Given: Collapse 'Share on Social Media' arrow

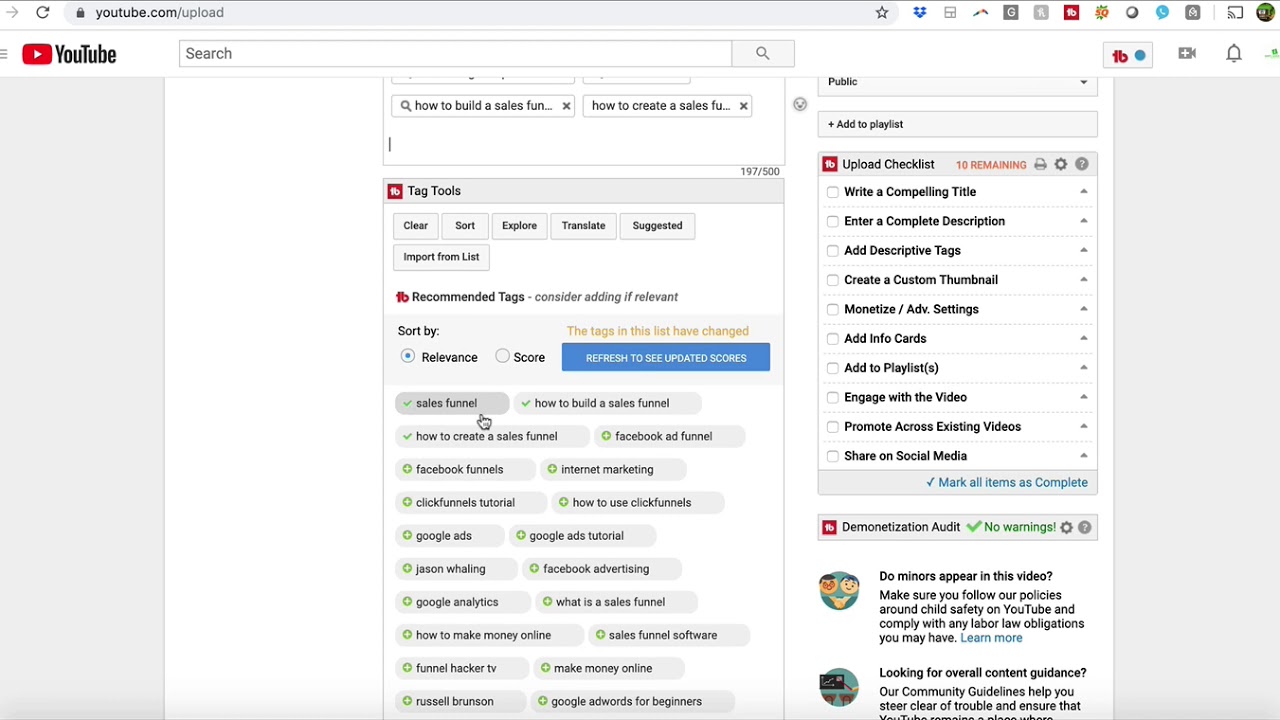Looking at the screenshot, I should (x=1083, y=456).
